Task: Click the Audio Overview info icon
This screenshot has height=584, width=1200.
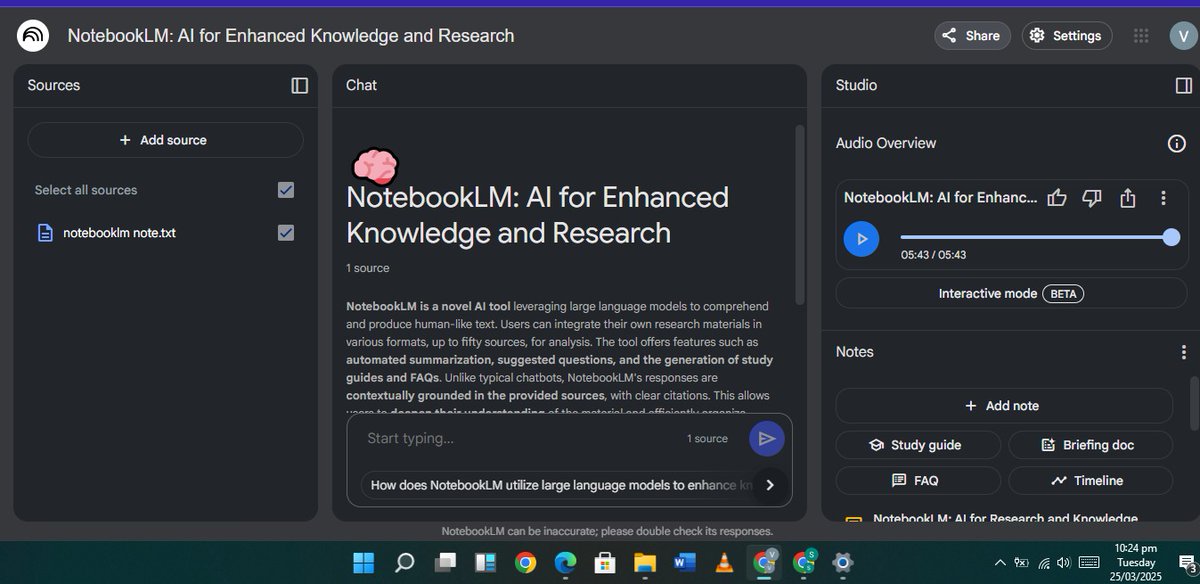Action: (x=1177, y=144)
